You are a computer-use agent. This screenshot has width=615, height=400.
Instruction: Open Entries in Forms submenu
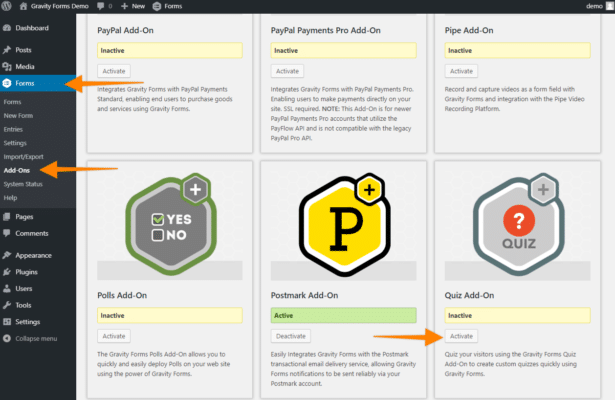(14, 129)
